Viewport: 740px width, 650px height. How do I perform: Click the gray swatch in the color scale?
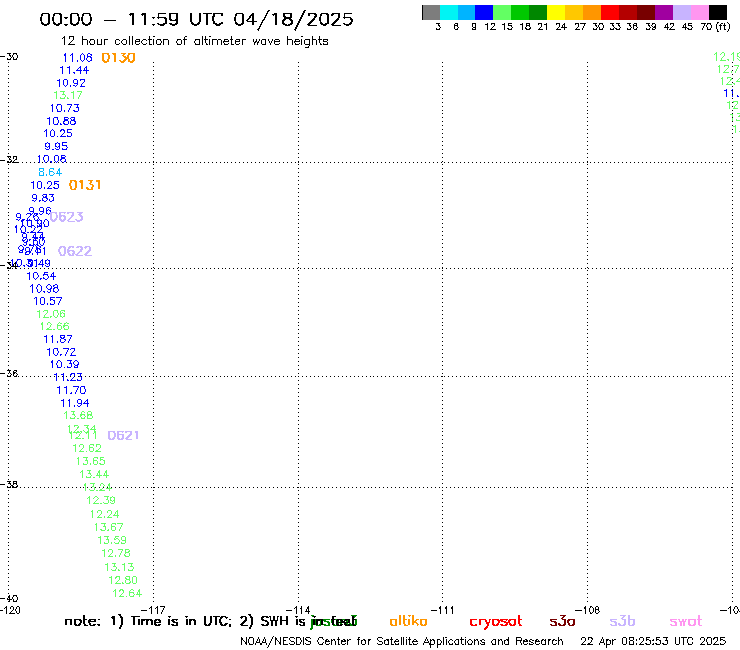pos(431,12)
